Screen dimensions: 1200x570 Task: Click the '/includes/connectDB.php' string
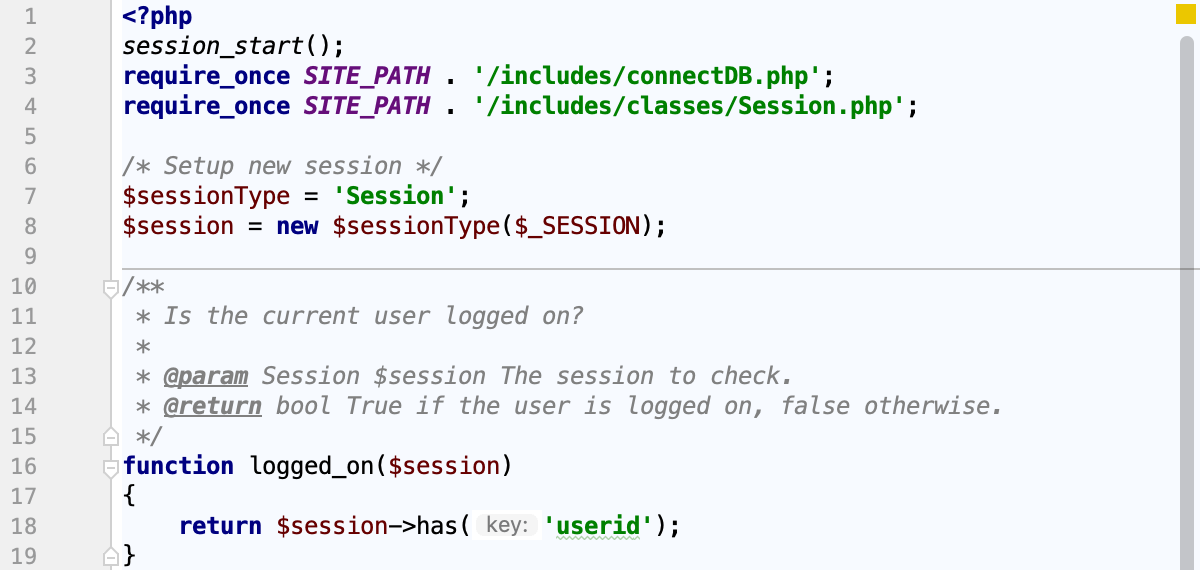[640, 76]
